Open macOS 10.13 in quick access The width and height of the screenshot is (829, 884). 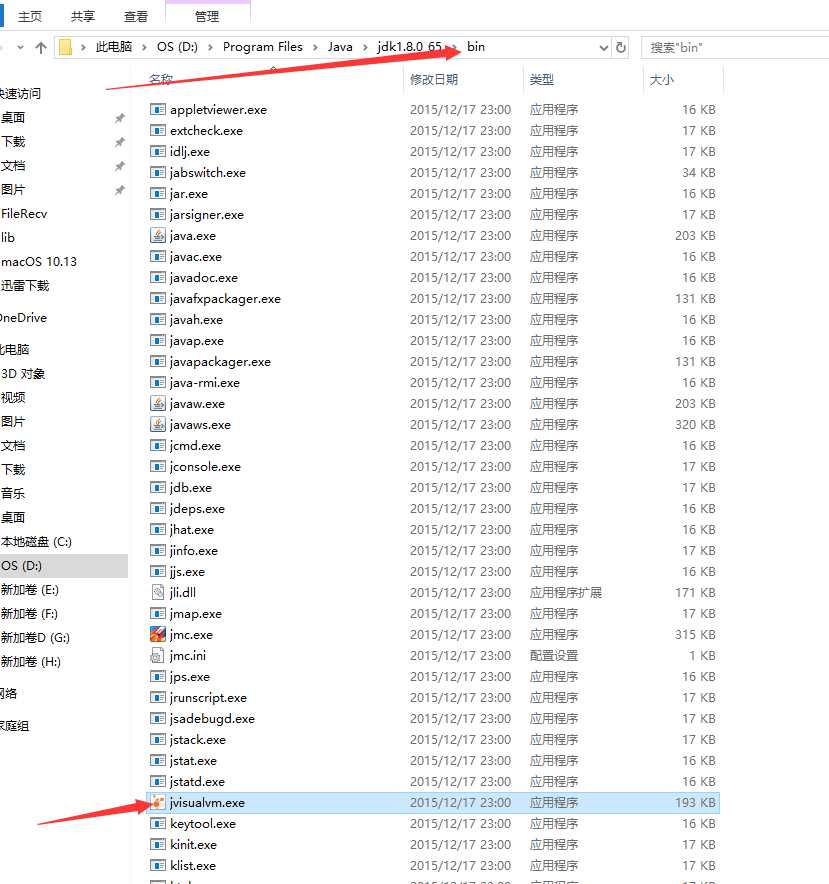[x=38, y=262]
